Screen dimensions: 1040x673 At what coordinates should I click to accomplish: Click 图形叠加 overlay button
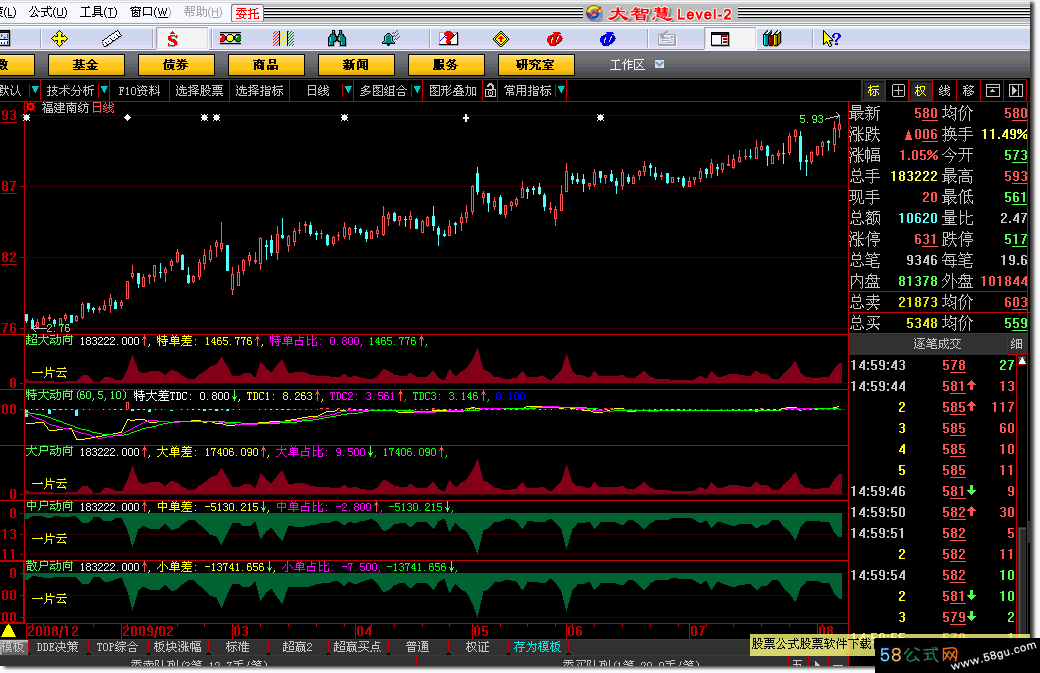point(453,91)
